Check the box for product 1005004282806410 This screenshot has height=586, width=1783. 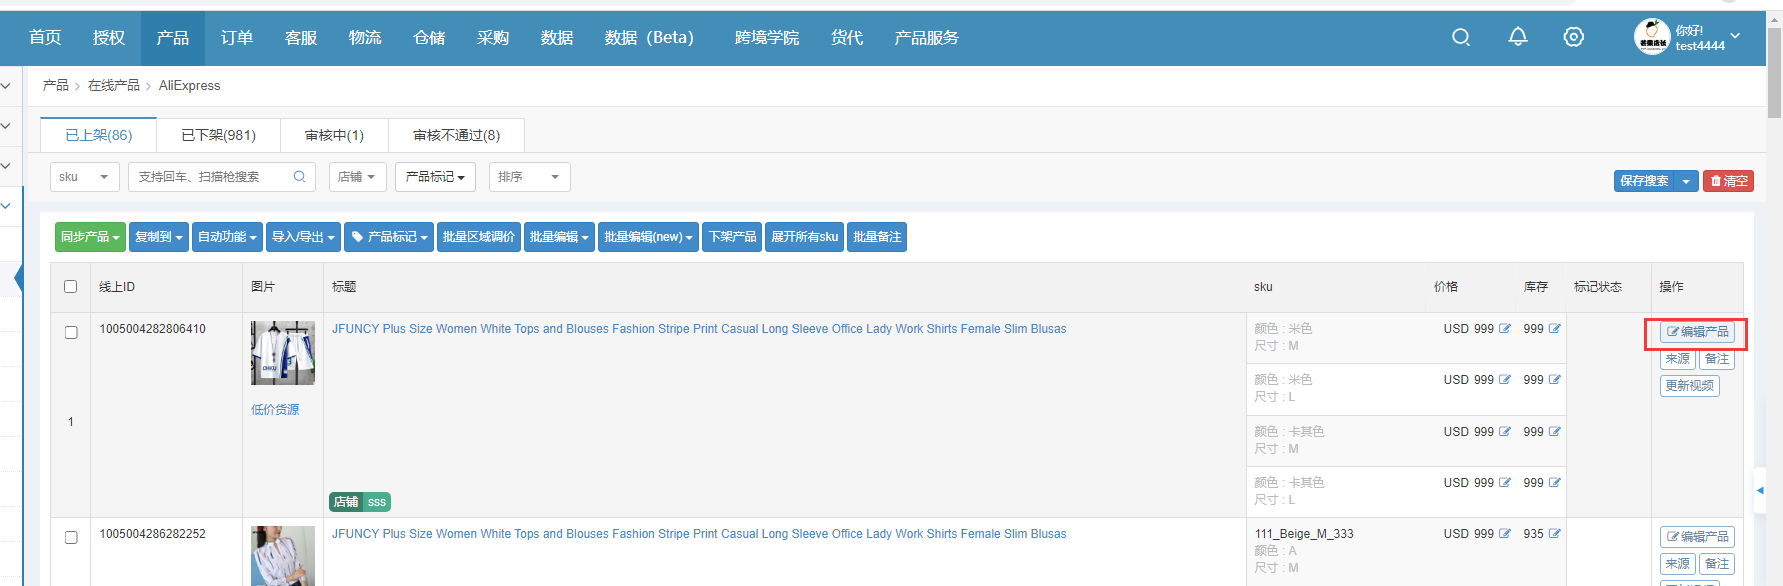(71, 333)
